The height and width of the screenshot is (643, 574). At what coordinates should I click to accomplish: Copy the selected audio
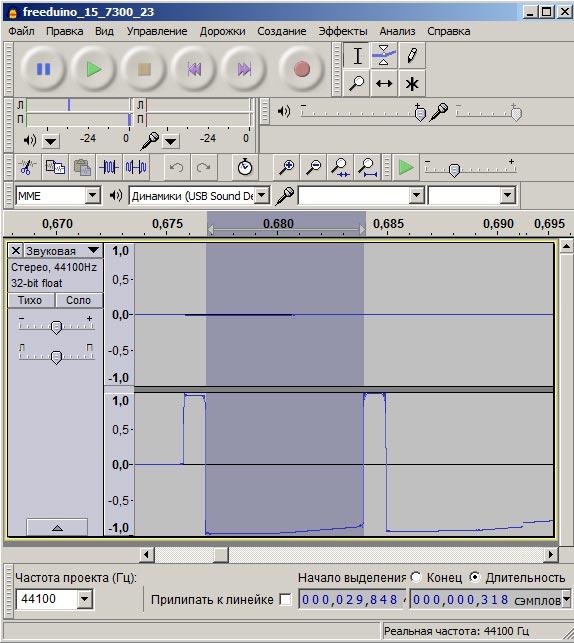pyautogui.click(x=55, y=167)
